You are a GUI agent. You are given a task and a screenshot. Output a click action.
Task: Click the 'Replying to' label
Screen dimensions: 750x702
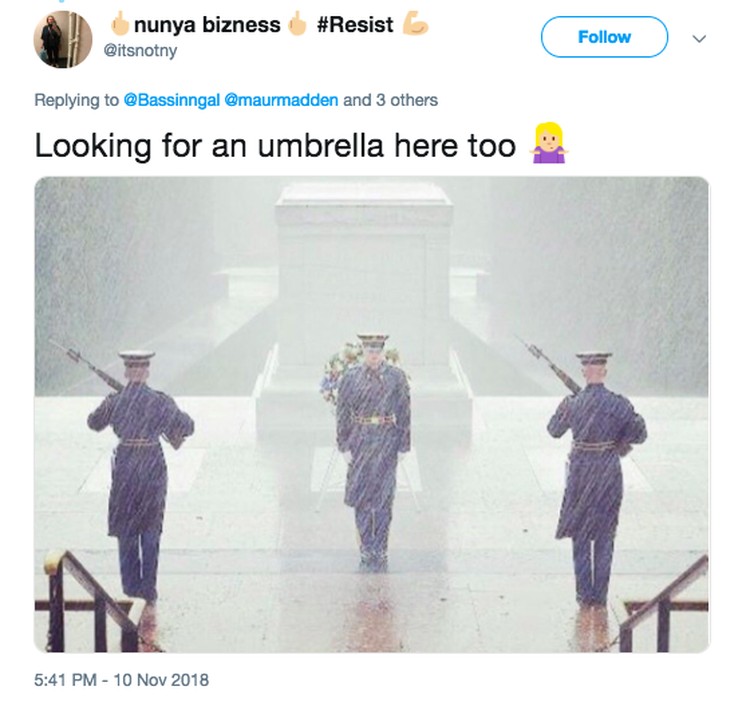click(77, 100)
